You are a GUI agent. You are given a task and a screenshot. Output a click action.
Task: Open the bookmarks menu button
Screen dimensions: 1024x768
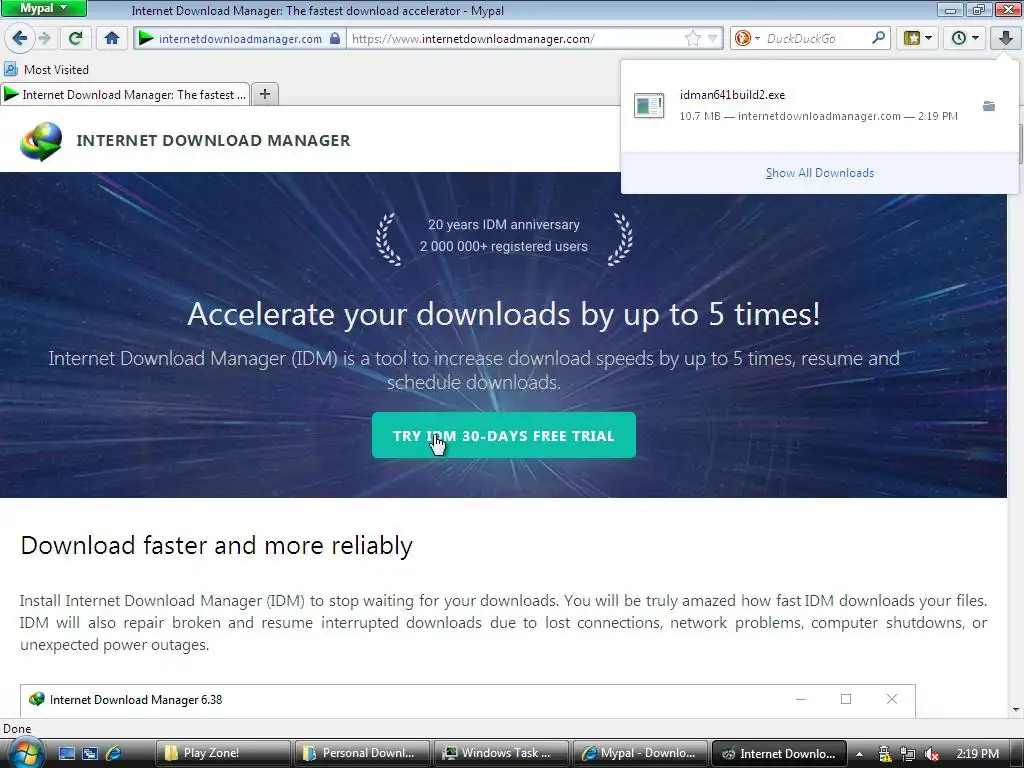point(918,38)
